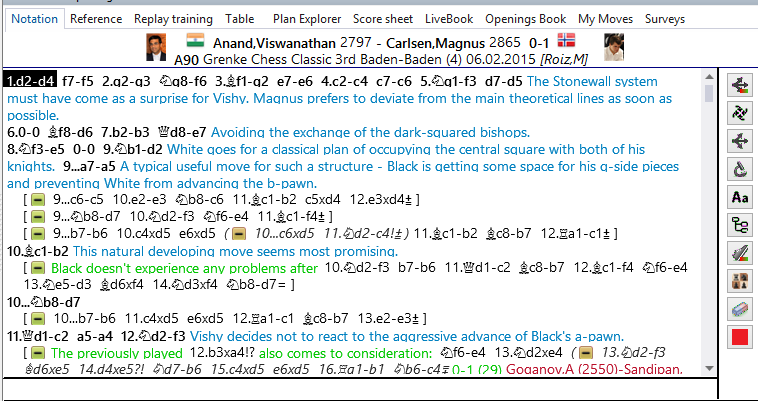Collapse the 9...c6-c5 variation line

tap(36, 200)
